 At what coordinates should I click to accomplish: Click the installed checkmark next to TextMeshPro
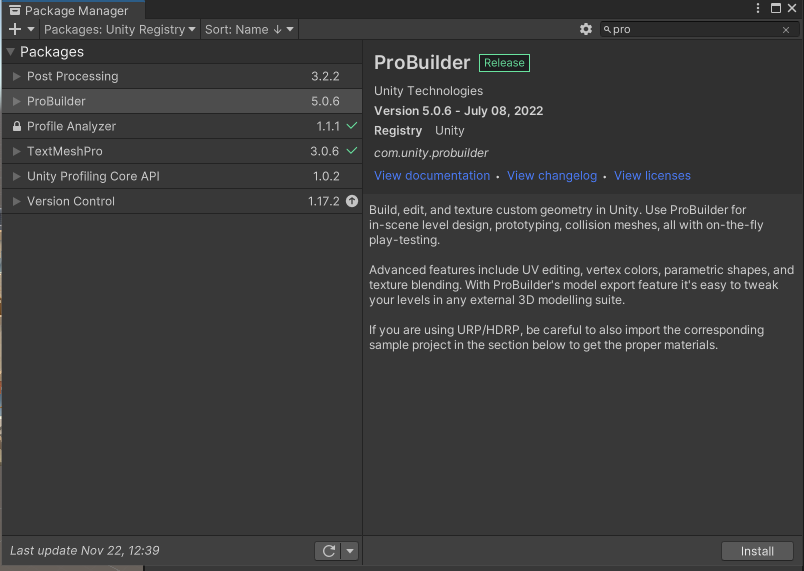[352, 151]
